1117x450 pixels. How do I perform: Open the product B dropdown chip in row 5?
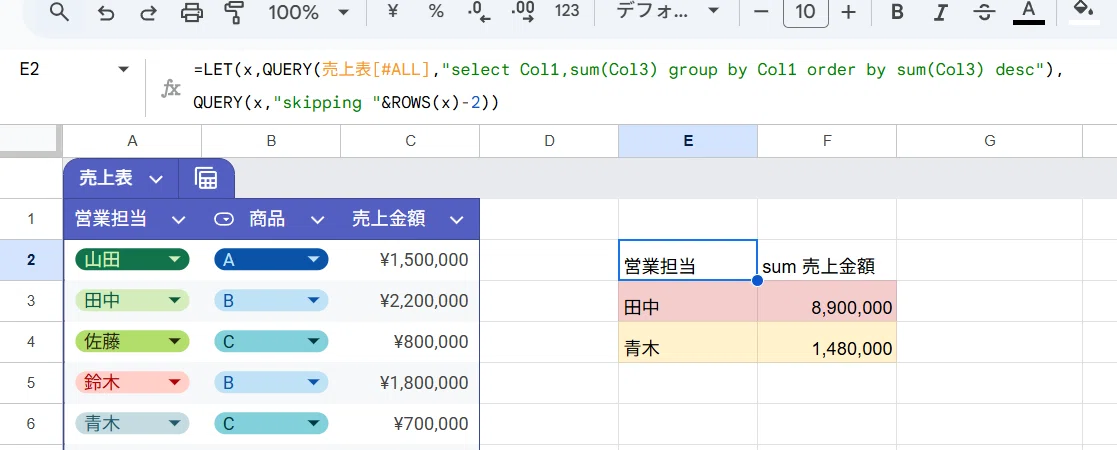tap(271, 383)
